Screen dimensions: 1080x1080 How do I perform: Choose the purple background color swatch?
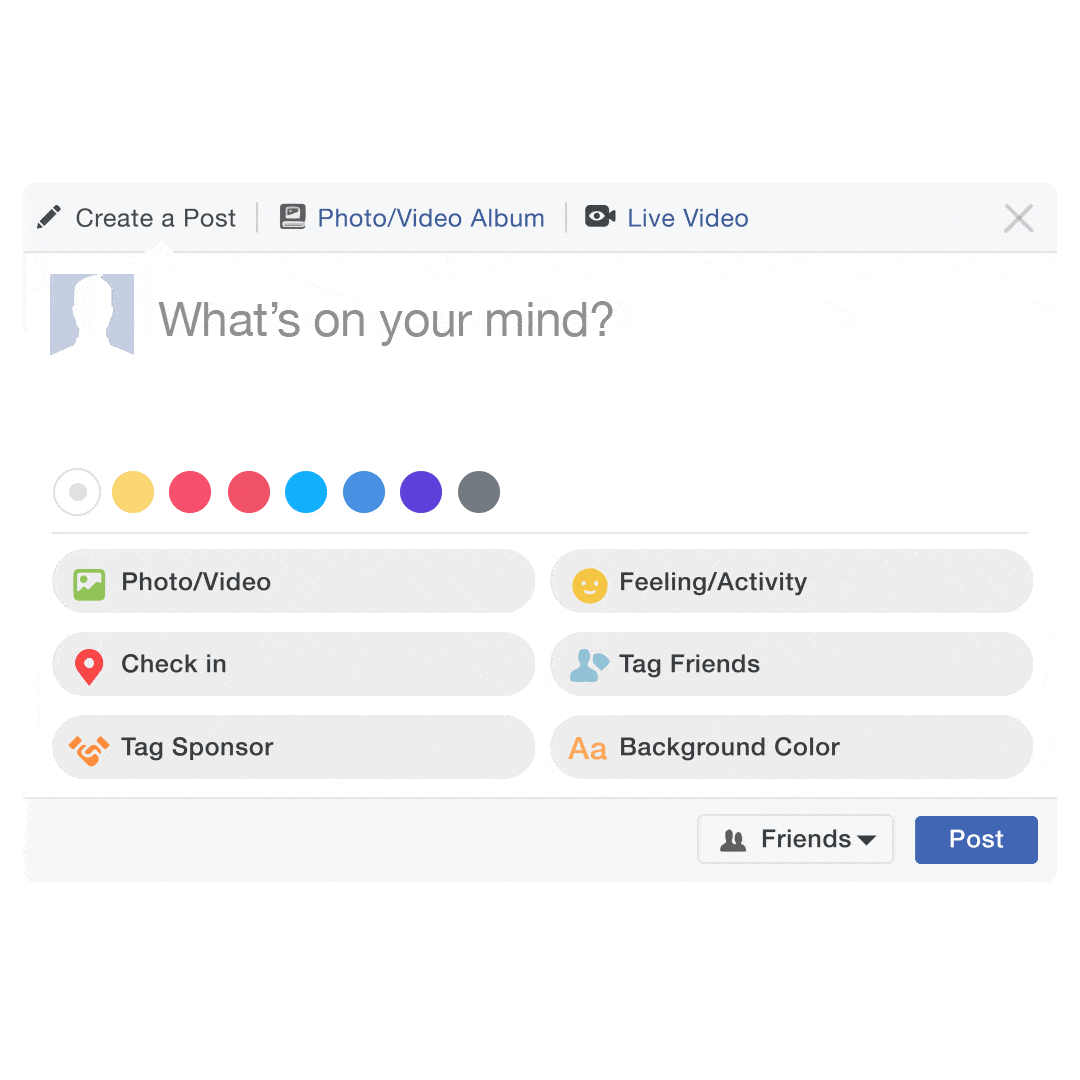[421, 492]
